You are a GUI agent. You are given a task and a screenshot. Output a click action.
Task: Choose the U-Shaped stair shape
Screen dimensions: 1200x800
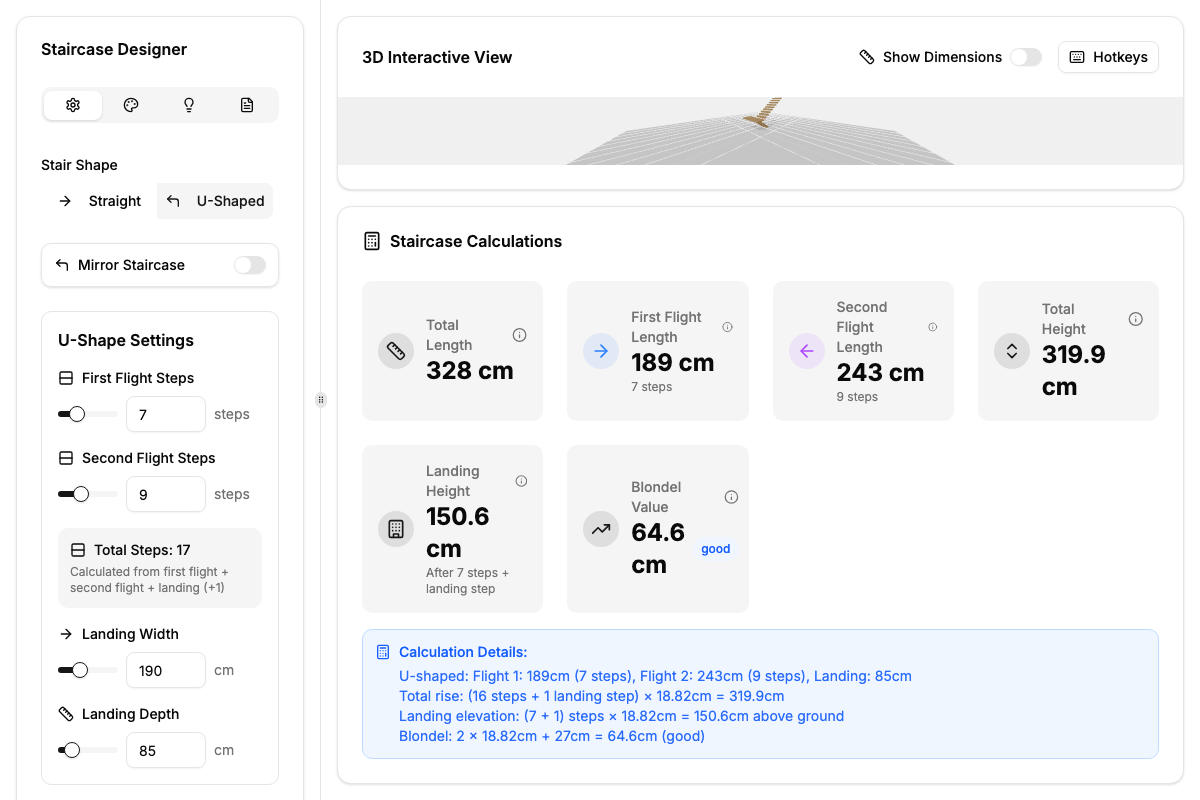pos(216,201)
